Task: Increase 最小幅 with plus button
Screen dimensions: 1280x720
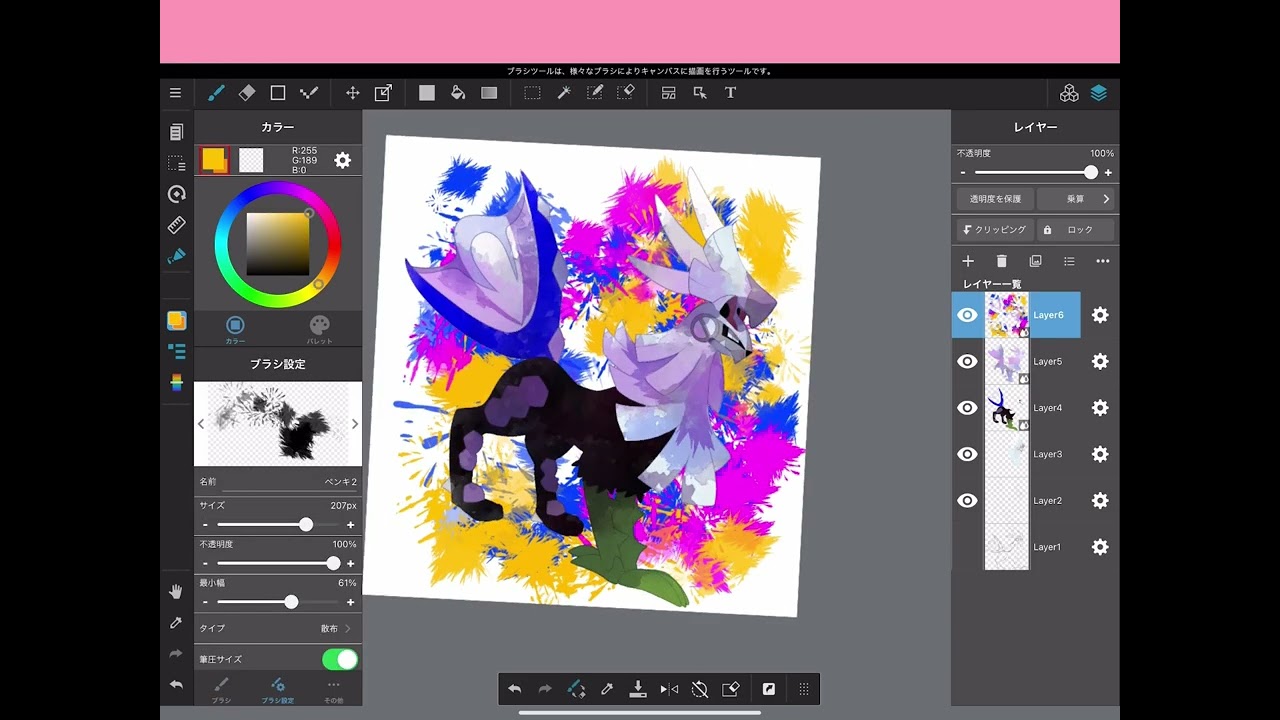Action: [350, 602]
